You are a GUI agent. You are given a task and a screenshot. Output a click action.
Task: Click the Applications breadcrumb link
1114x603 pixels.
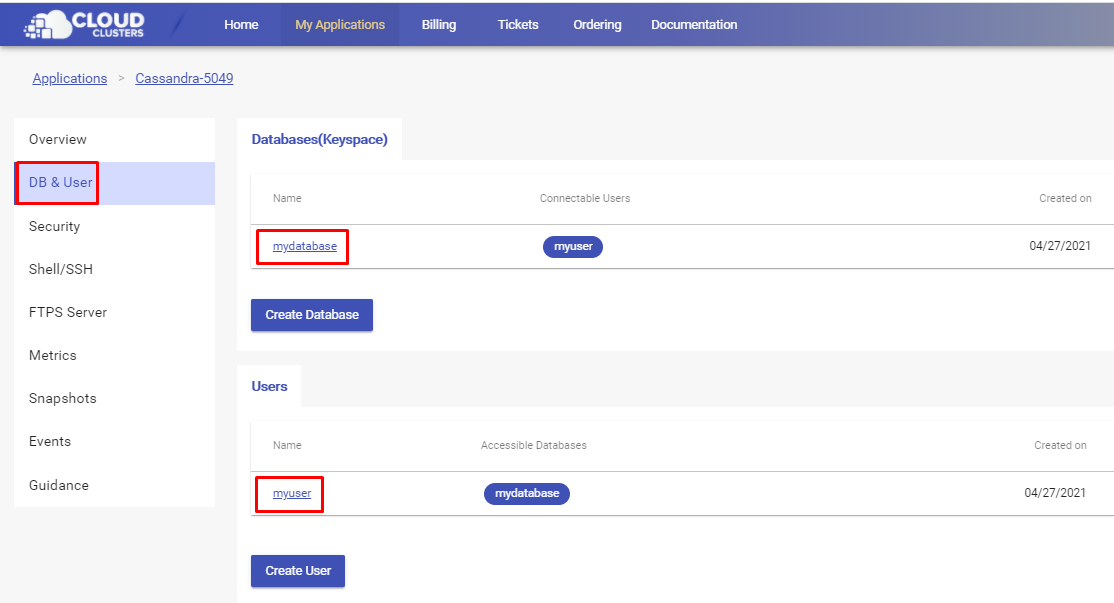[x=70, y=78]
